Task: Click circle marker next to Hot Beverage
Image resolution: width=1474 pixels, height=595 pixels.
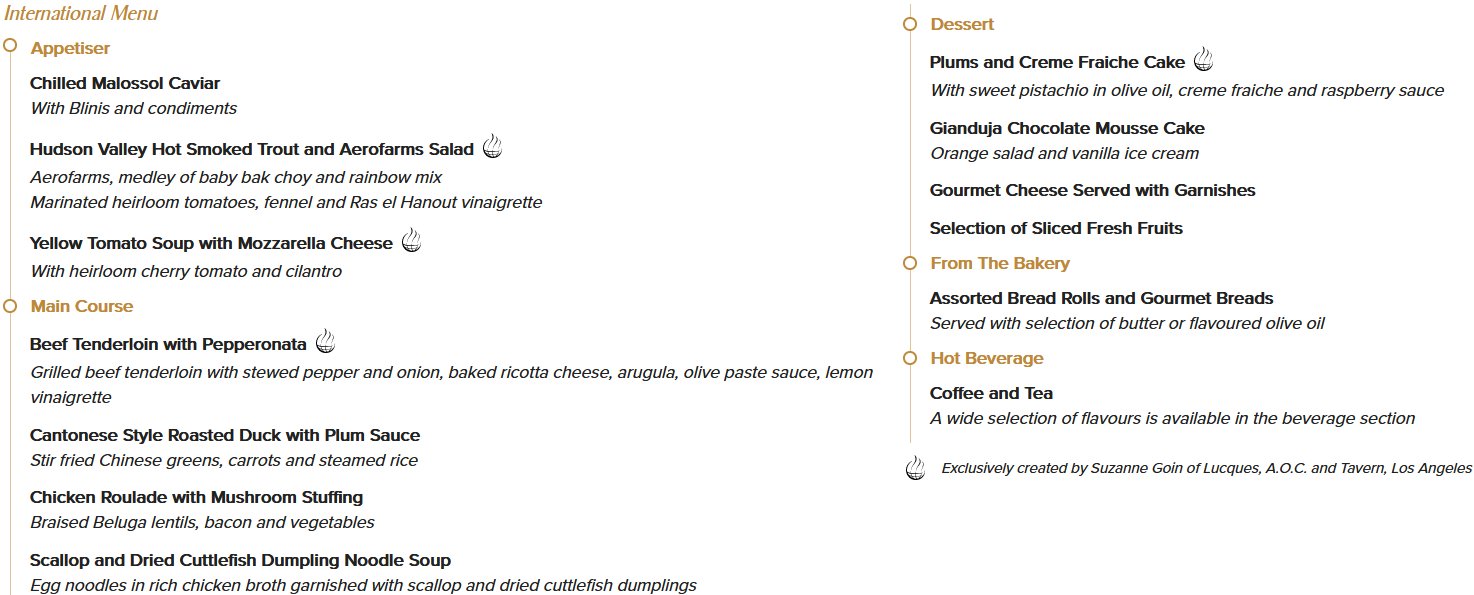Action: pos(910,357)
